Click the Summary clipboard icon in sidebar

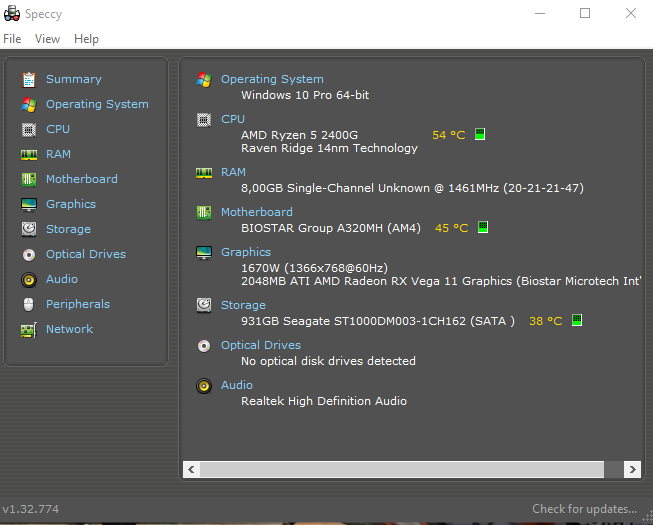(x=29, y=80)
